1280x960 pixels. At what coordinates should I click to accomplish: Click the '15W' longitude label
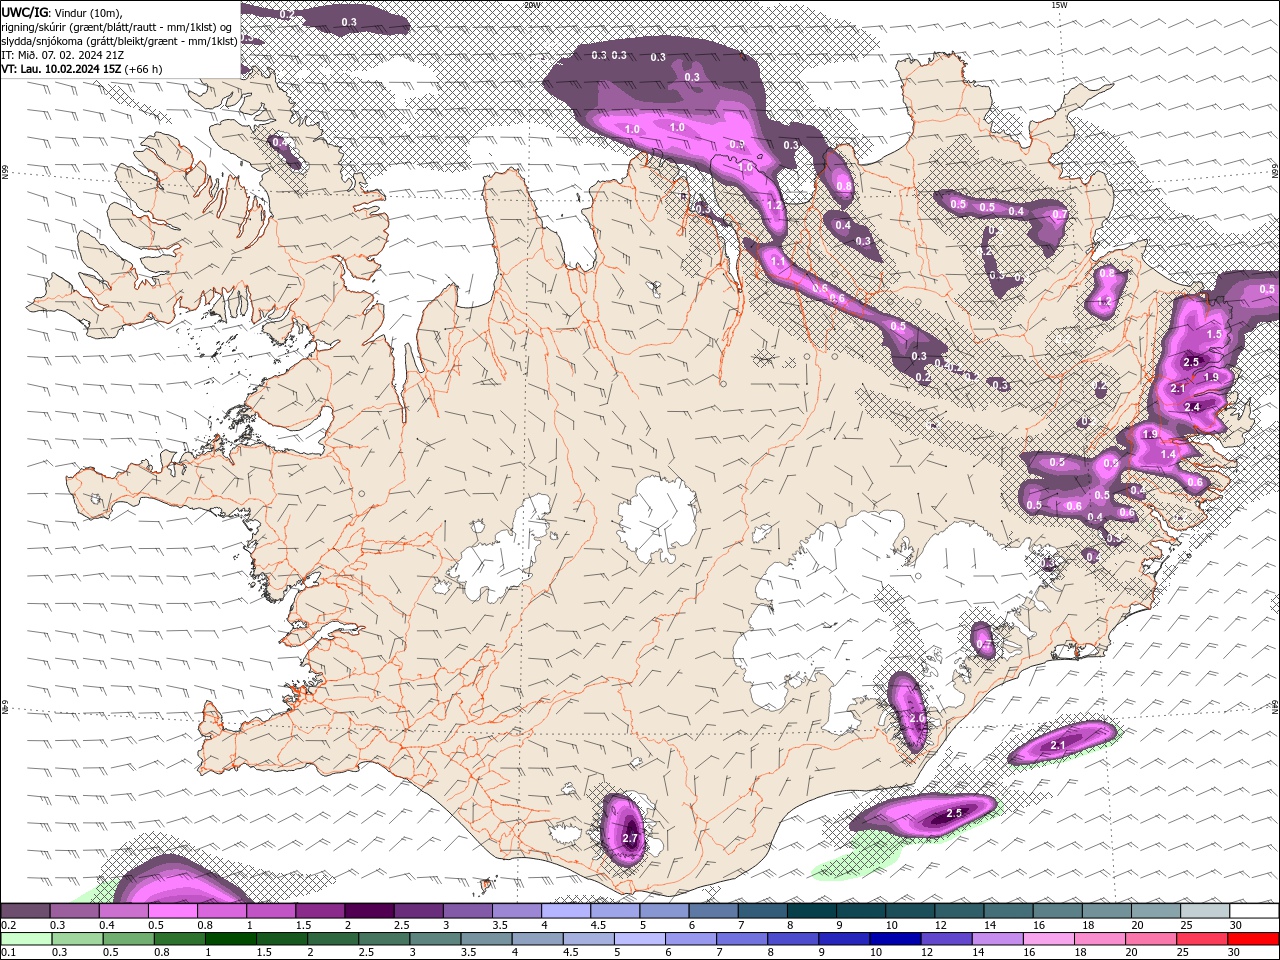click(x=1059, y=5)
